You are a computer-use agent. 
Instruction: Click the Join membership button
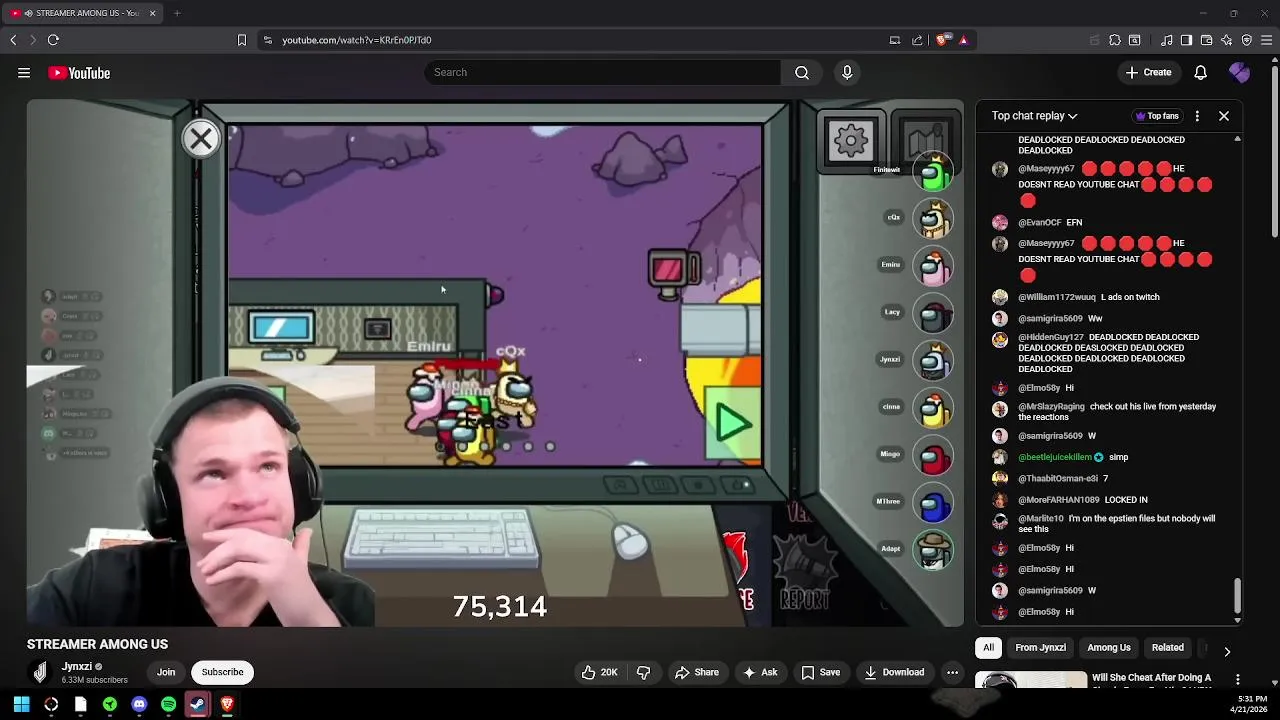pyautogui.click(x=166, y=672)
